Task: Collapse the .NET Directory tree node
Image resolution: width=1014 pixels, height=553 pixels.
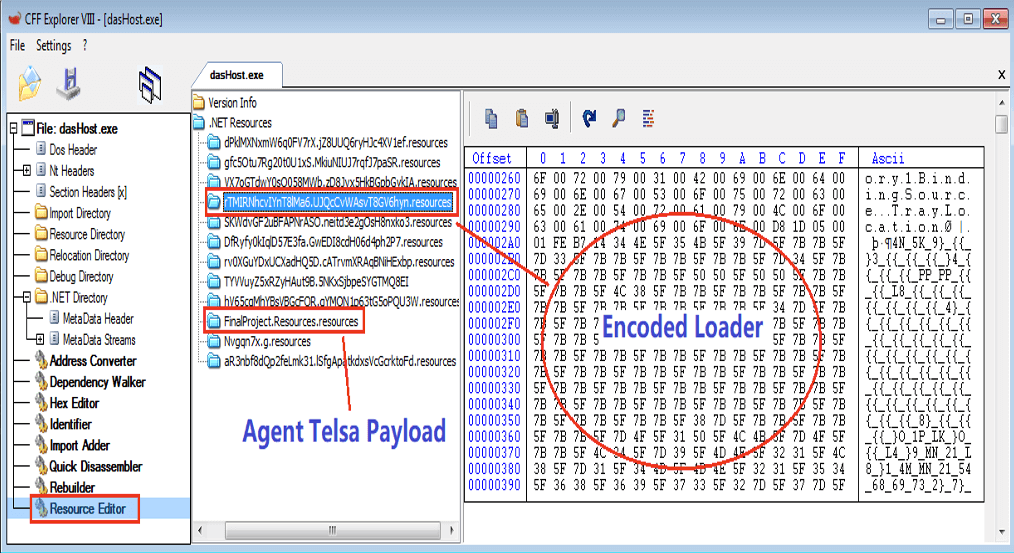Action: (27, 298)
